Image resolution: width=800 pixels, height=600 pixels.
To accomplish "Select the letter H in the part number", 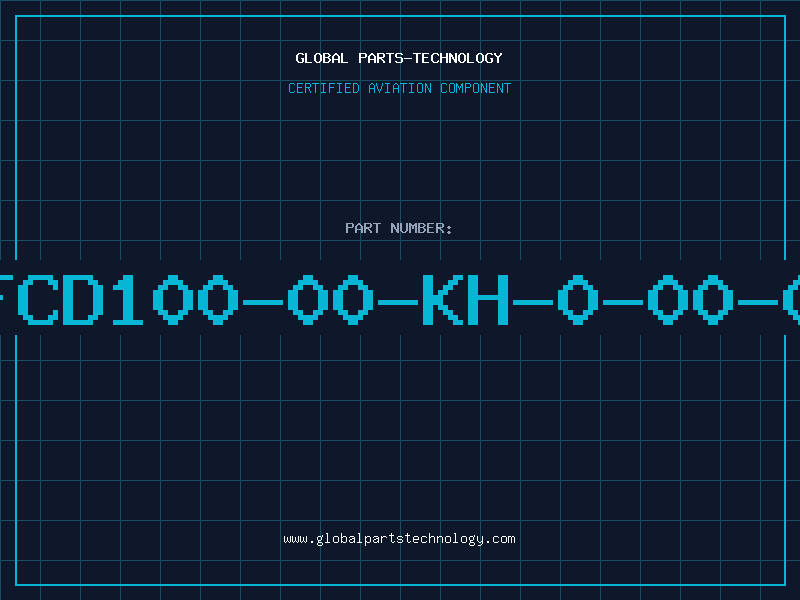I will 488,299.
